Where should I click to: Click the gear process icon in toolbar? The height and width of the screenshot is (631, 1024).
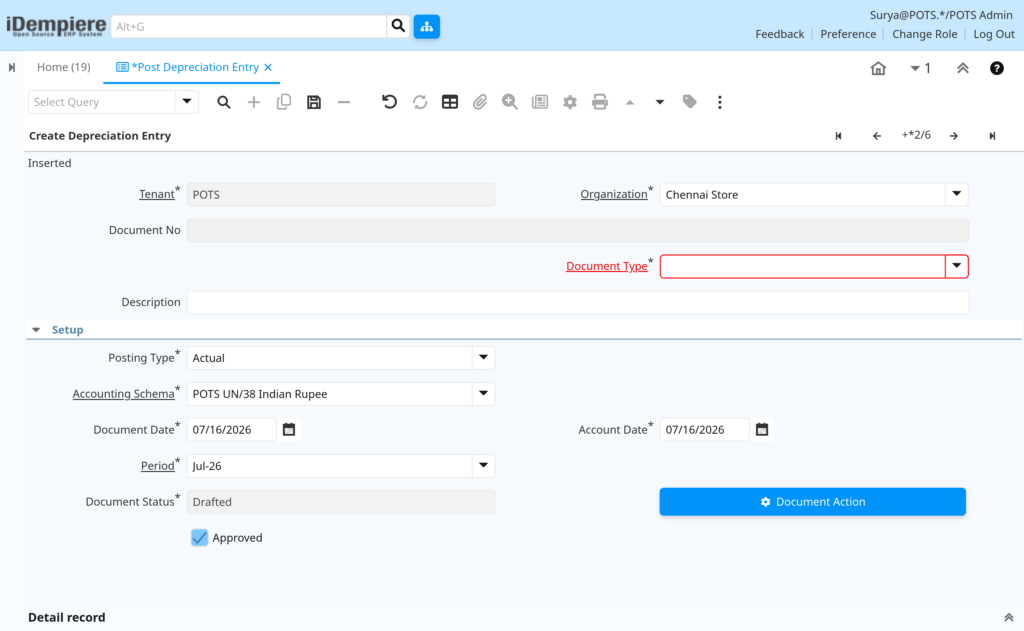tap(569, 102)
